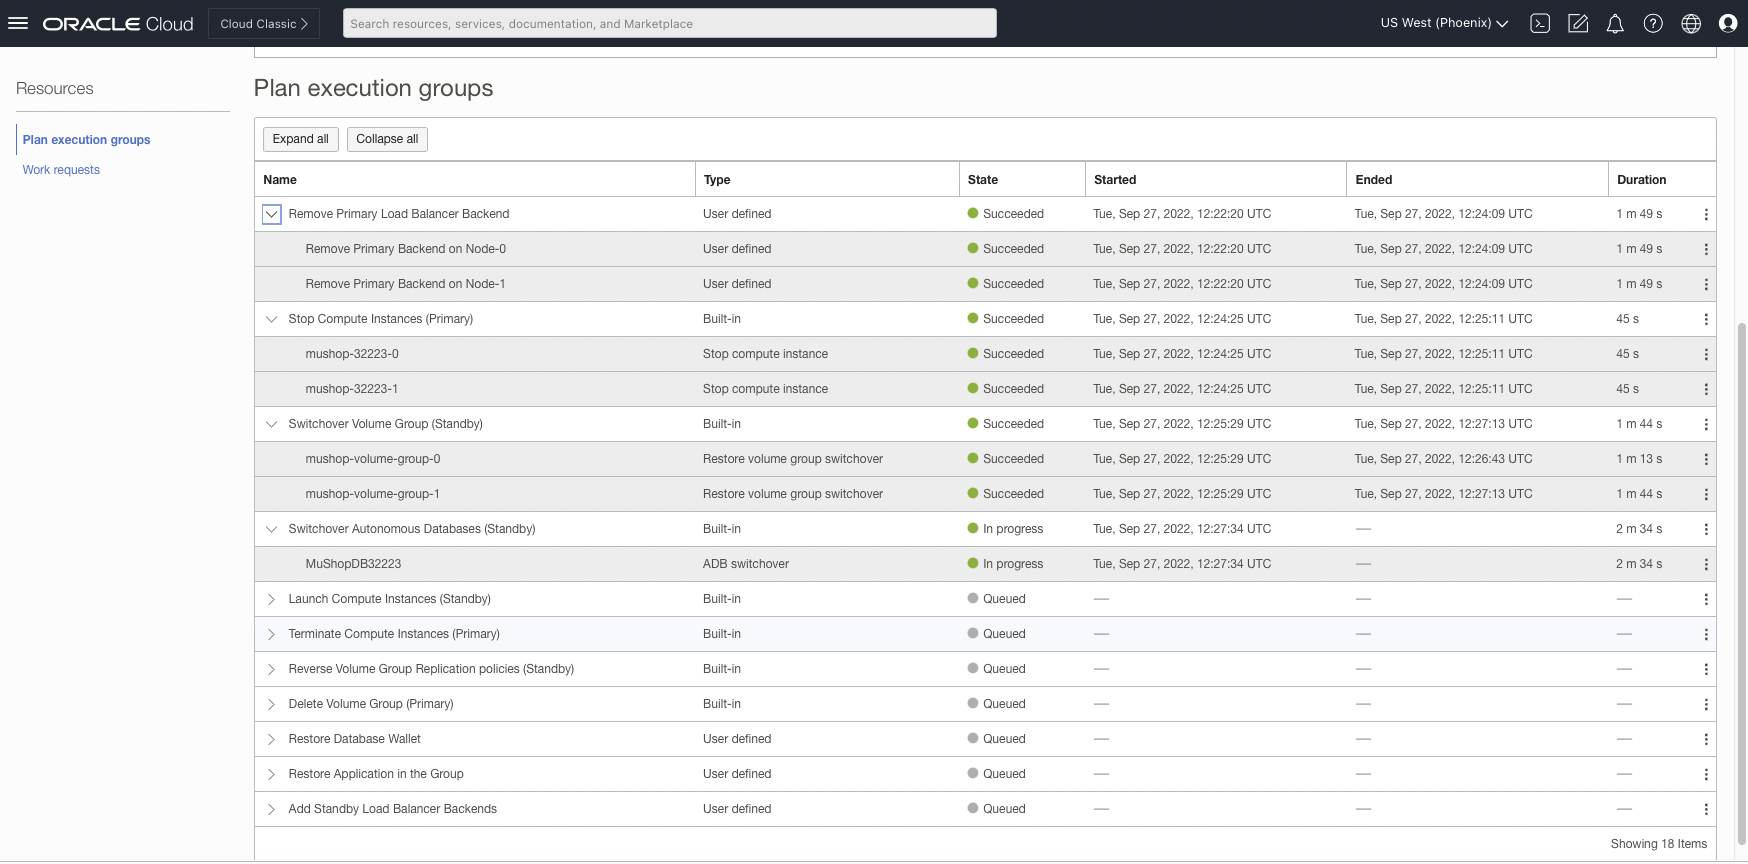The image size is (1748, 864).
Task: Open the US West (Phoenix) region dropdown
Action: click(x=1444, y=23)
